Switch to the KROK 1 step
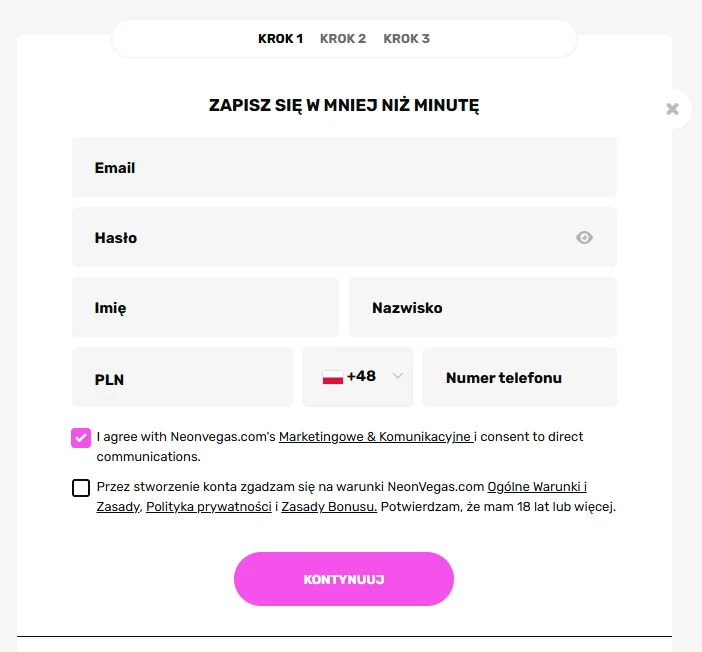Screen dimensions: 702x652 point(280,39)
